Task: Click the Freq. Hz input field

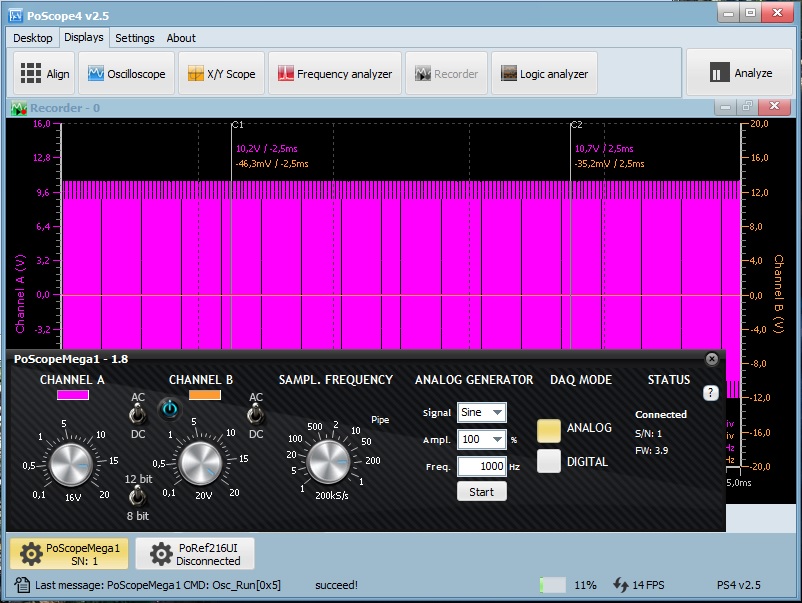Action: (482, 466)
